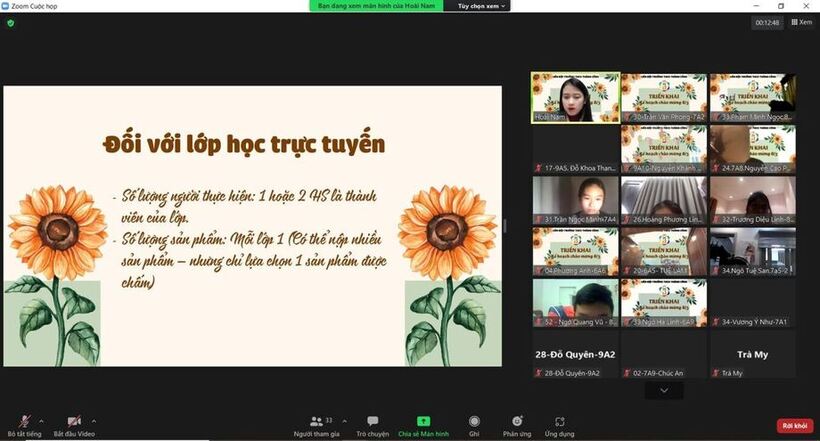Open the participants list (Người tham gia)
The width and height of the screenshot is (820, 441).
(316, 422)
